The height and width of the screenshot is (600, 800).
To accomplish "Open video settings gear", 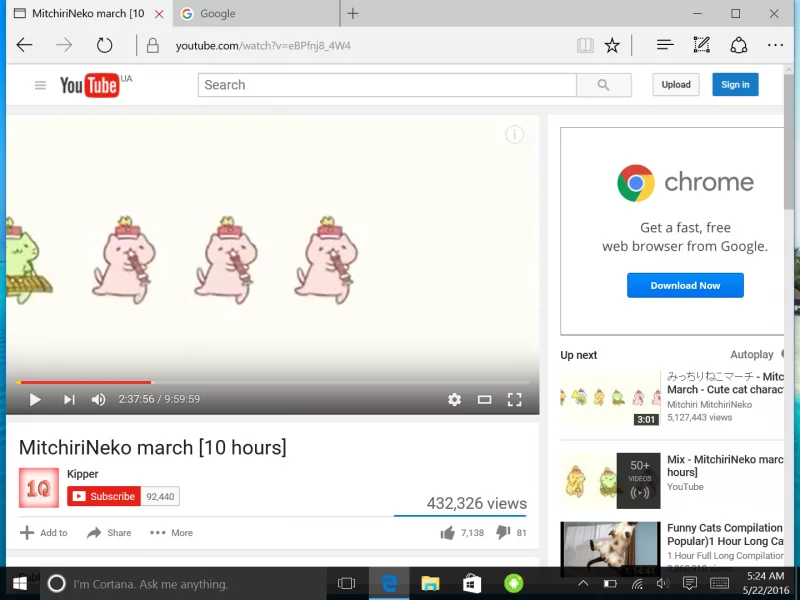I will [454, 399].
